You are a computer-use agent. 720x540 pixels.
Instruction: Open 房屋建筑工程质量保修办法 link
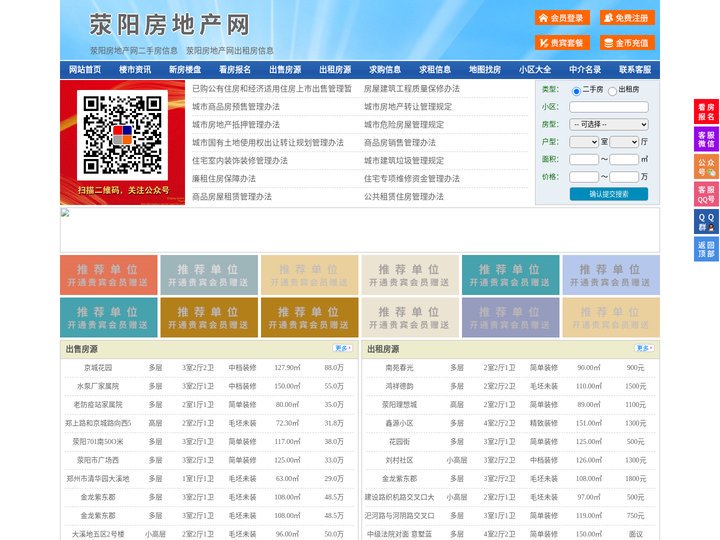[x=412, y=89]
